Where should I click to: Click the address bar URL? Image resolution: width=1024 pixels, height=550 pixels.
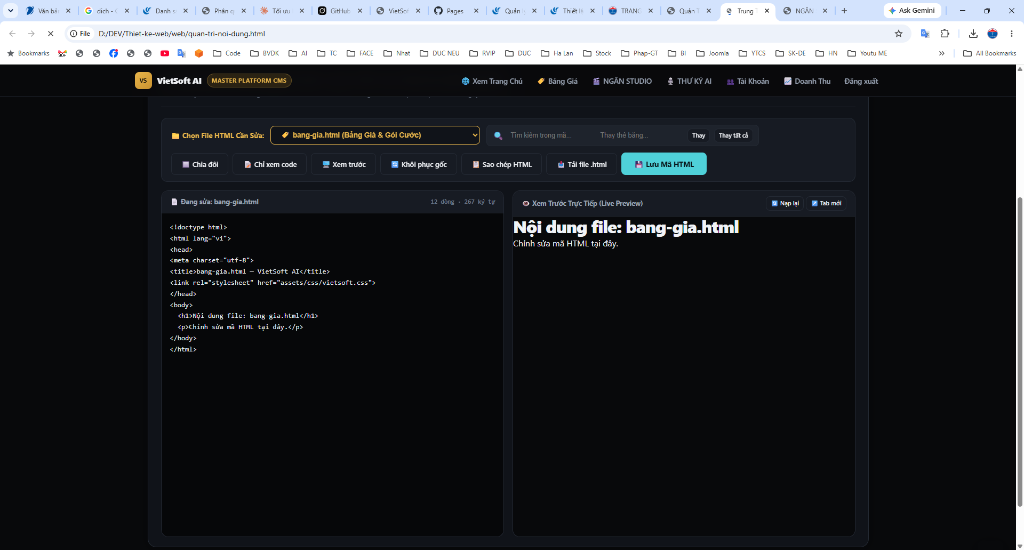pos(182,33)
